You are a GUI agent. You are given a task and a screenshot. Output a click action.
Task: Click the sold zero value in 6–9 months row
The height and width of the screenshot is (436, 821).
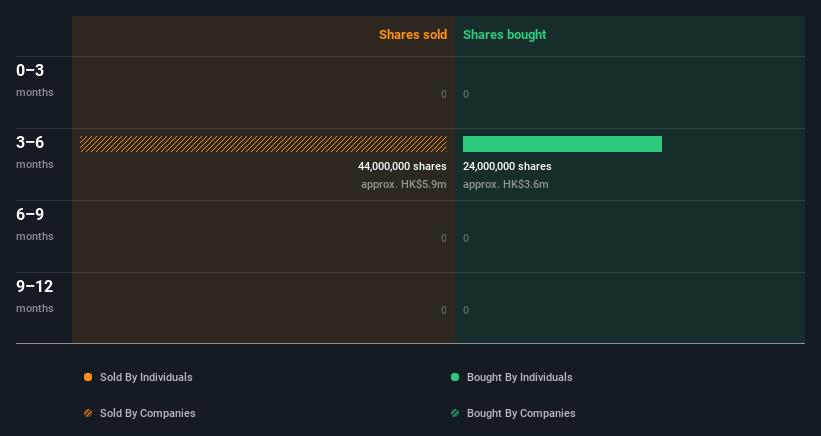pyautogui.click(x=444, y=238)
